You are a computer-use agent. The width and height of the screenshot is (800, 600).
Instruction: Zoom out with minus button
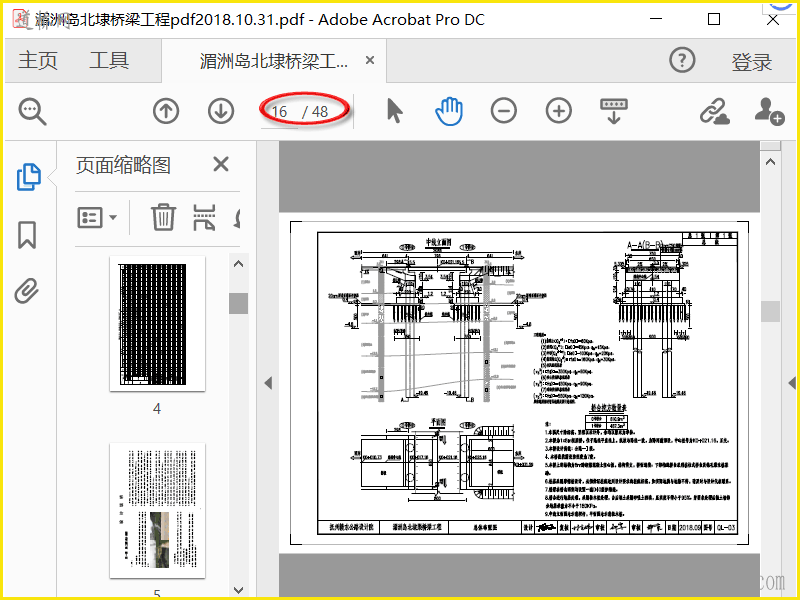tap(504, 111)
